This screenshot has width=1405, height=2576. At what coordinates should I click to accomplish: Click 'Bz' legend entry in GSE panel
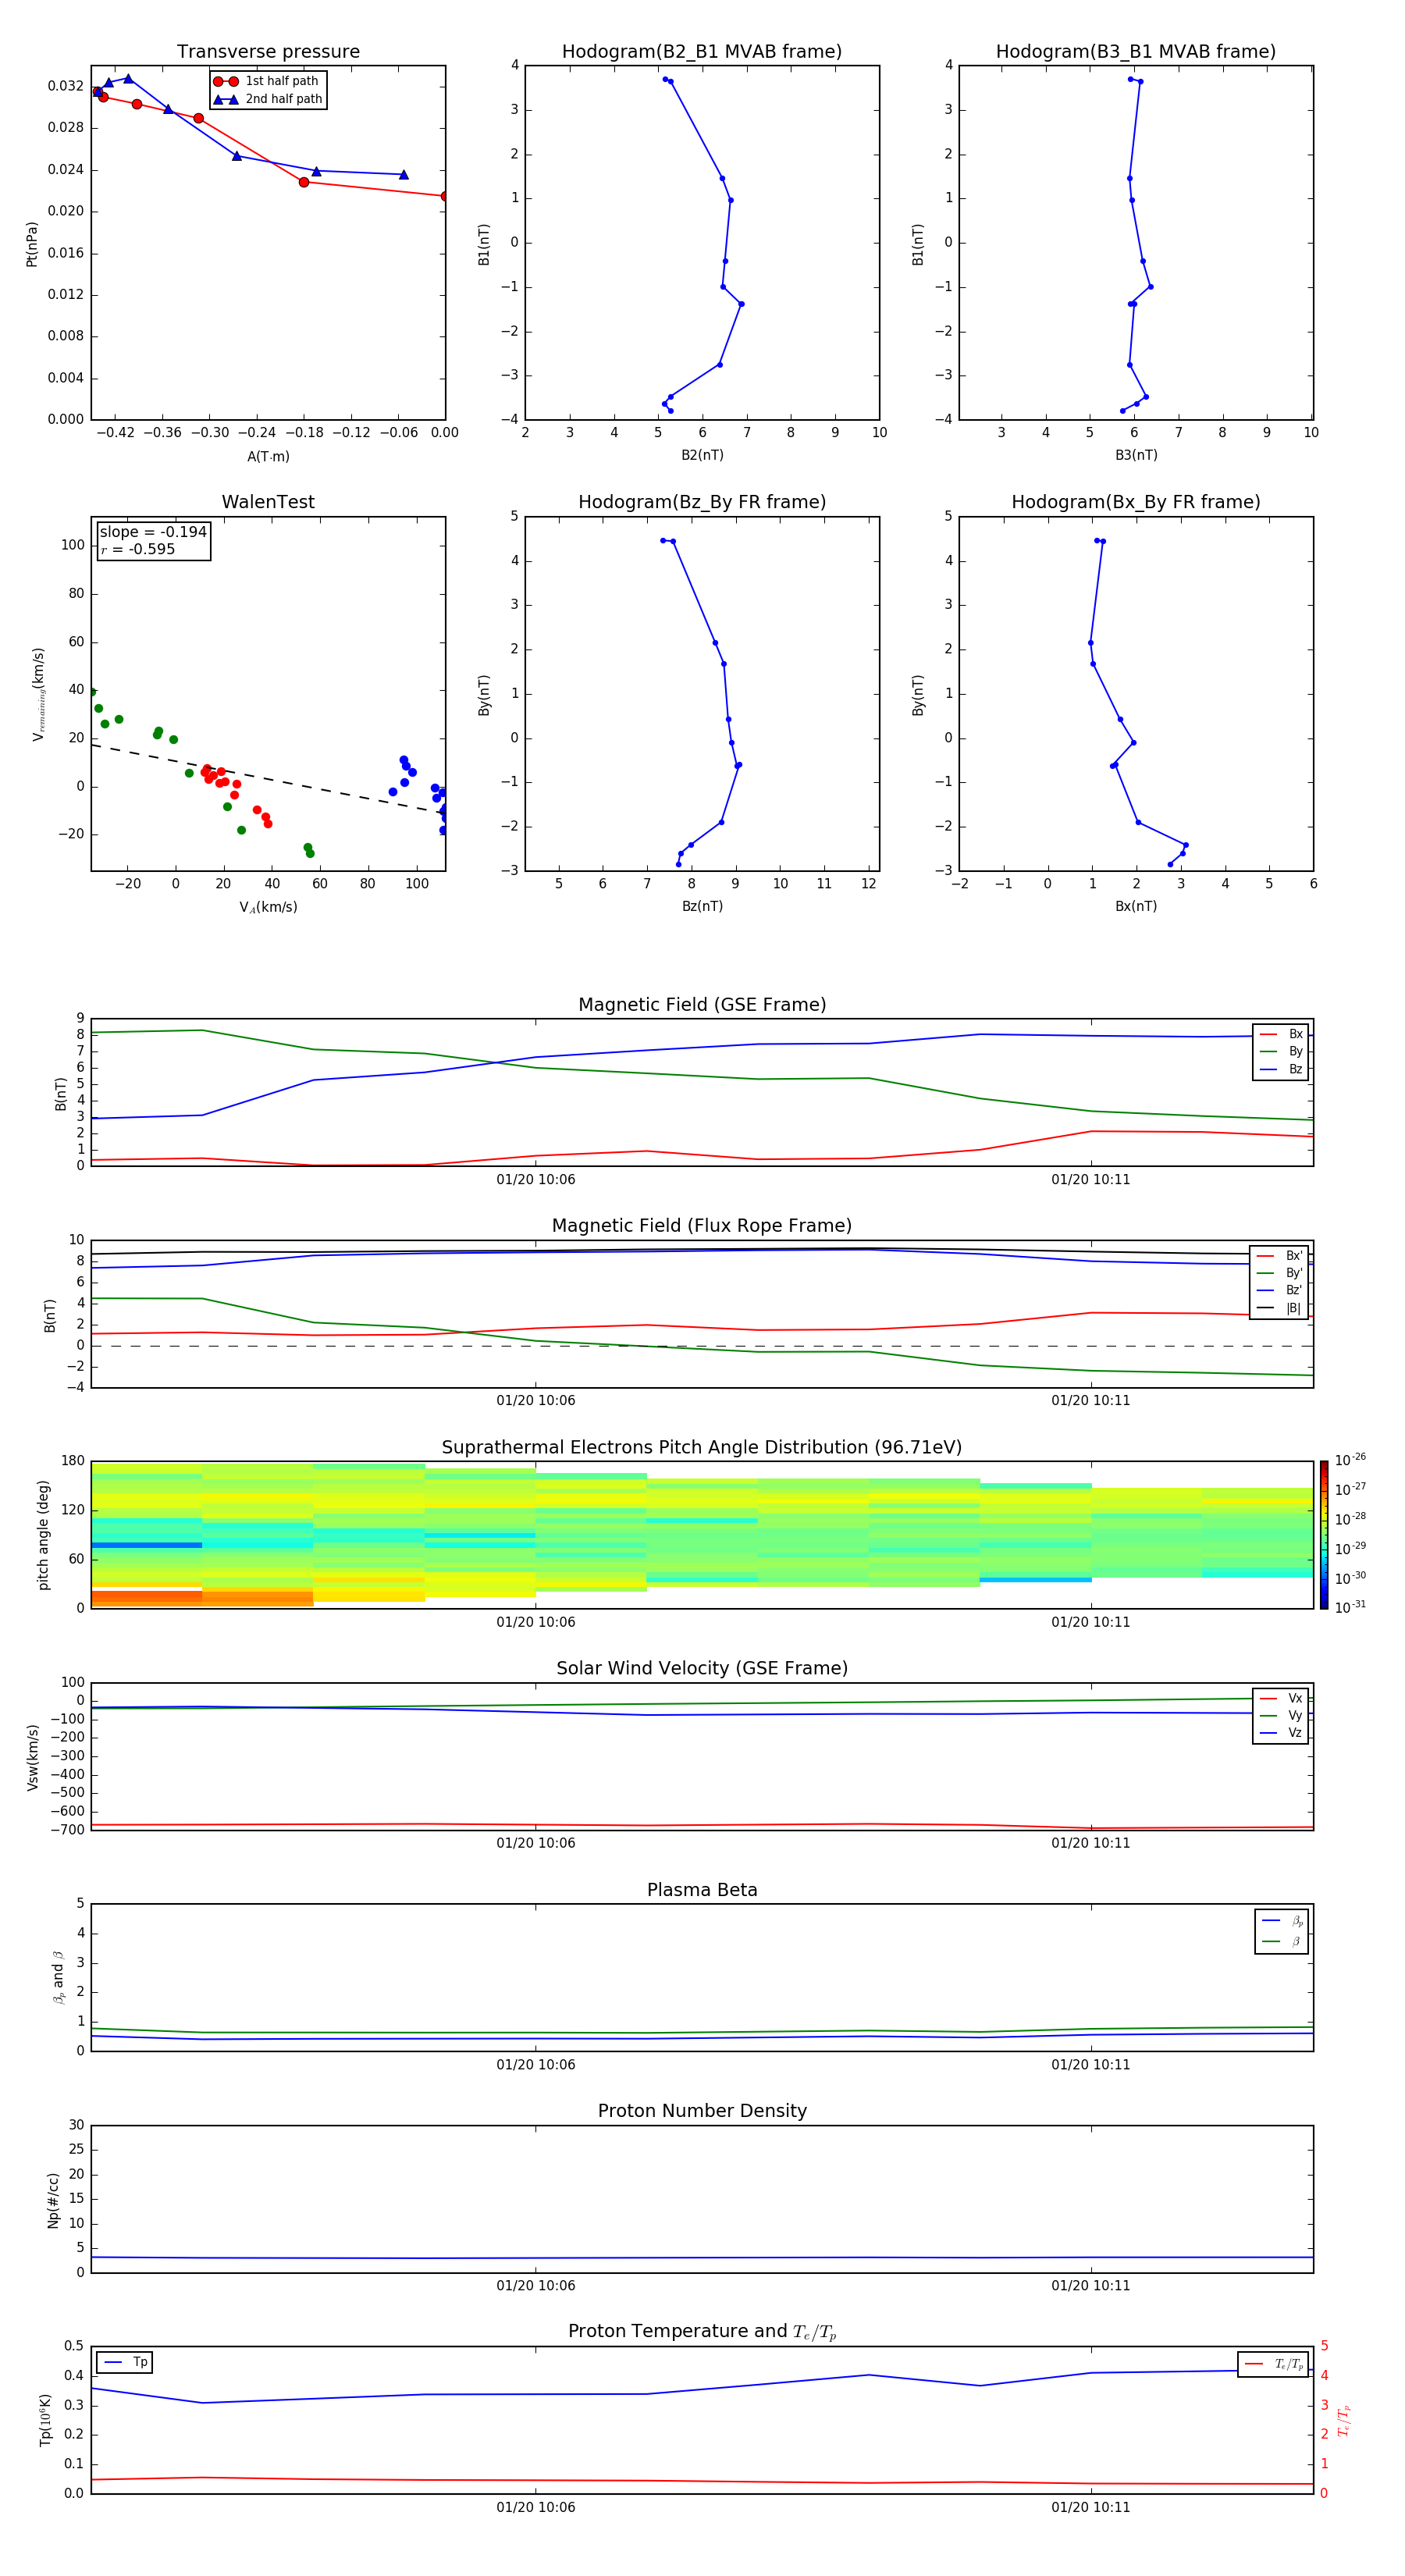(1281, 1069)
